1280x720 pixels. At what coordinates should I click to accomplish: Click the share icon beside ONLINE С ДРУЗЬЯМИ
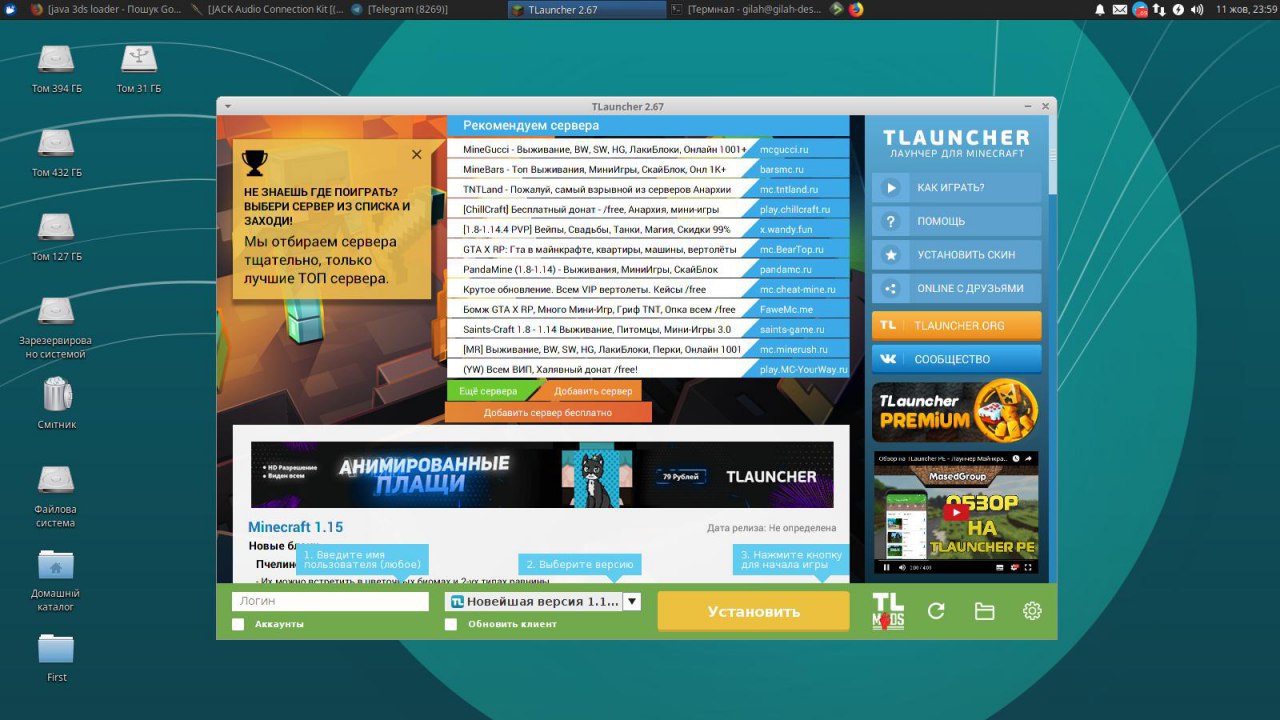coord(889,288)
